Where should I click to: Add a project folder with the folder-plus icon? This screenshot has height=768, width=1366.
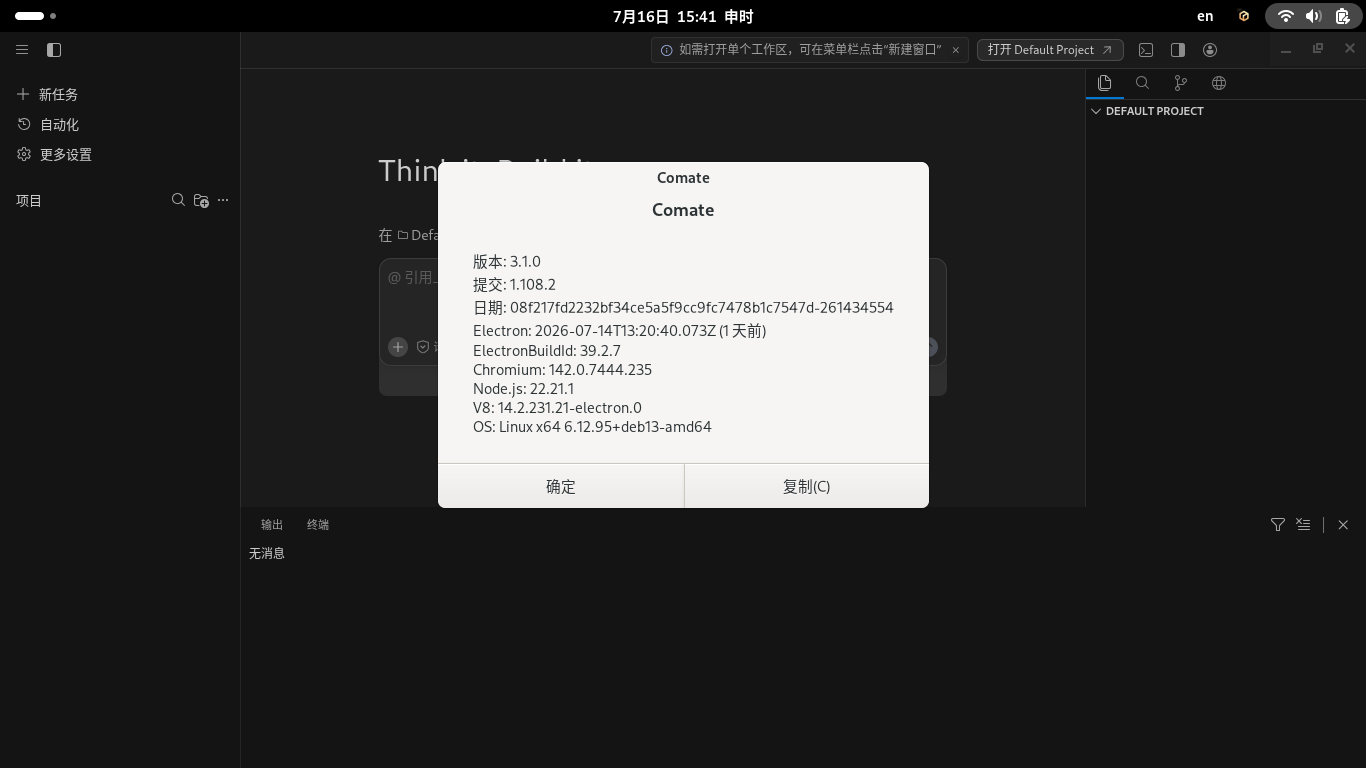[x=201, y=200]
